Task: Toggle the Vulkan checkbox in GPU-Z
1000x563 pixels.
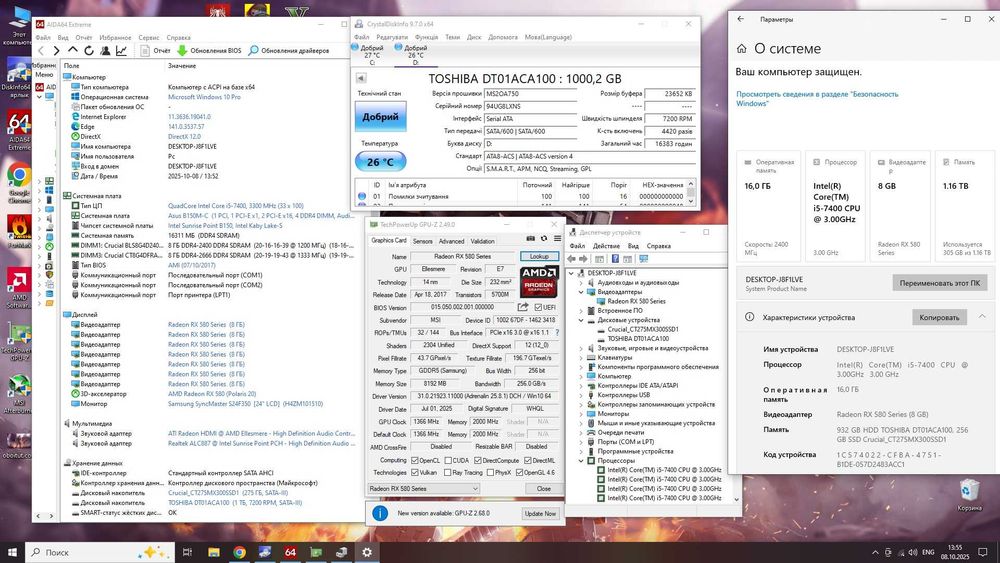Action: click(x=415, y=472)
